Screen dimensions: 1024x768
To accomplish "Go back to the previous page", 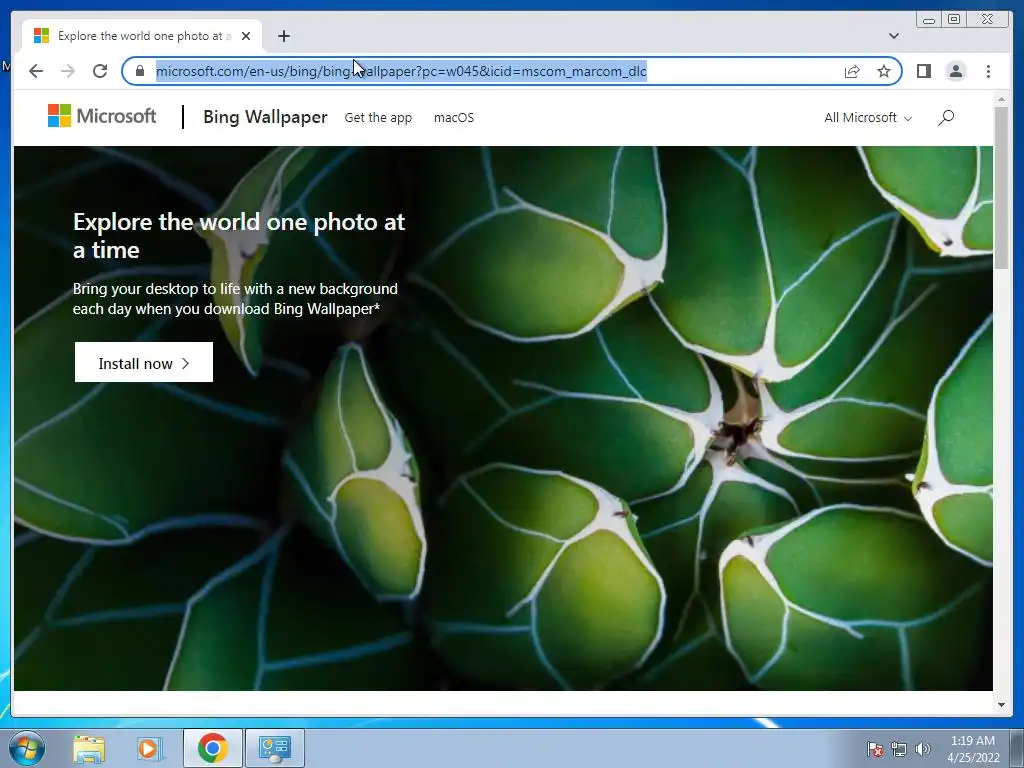I will coord(36,71).
